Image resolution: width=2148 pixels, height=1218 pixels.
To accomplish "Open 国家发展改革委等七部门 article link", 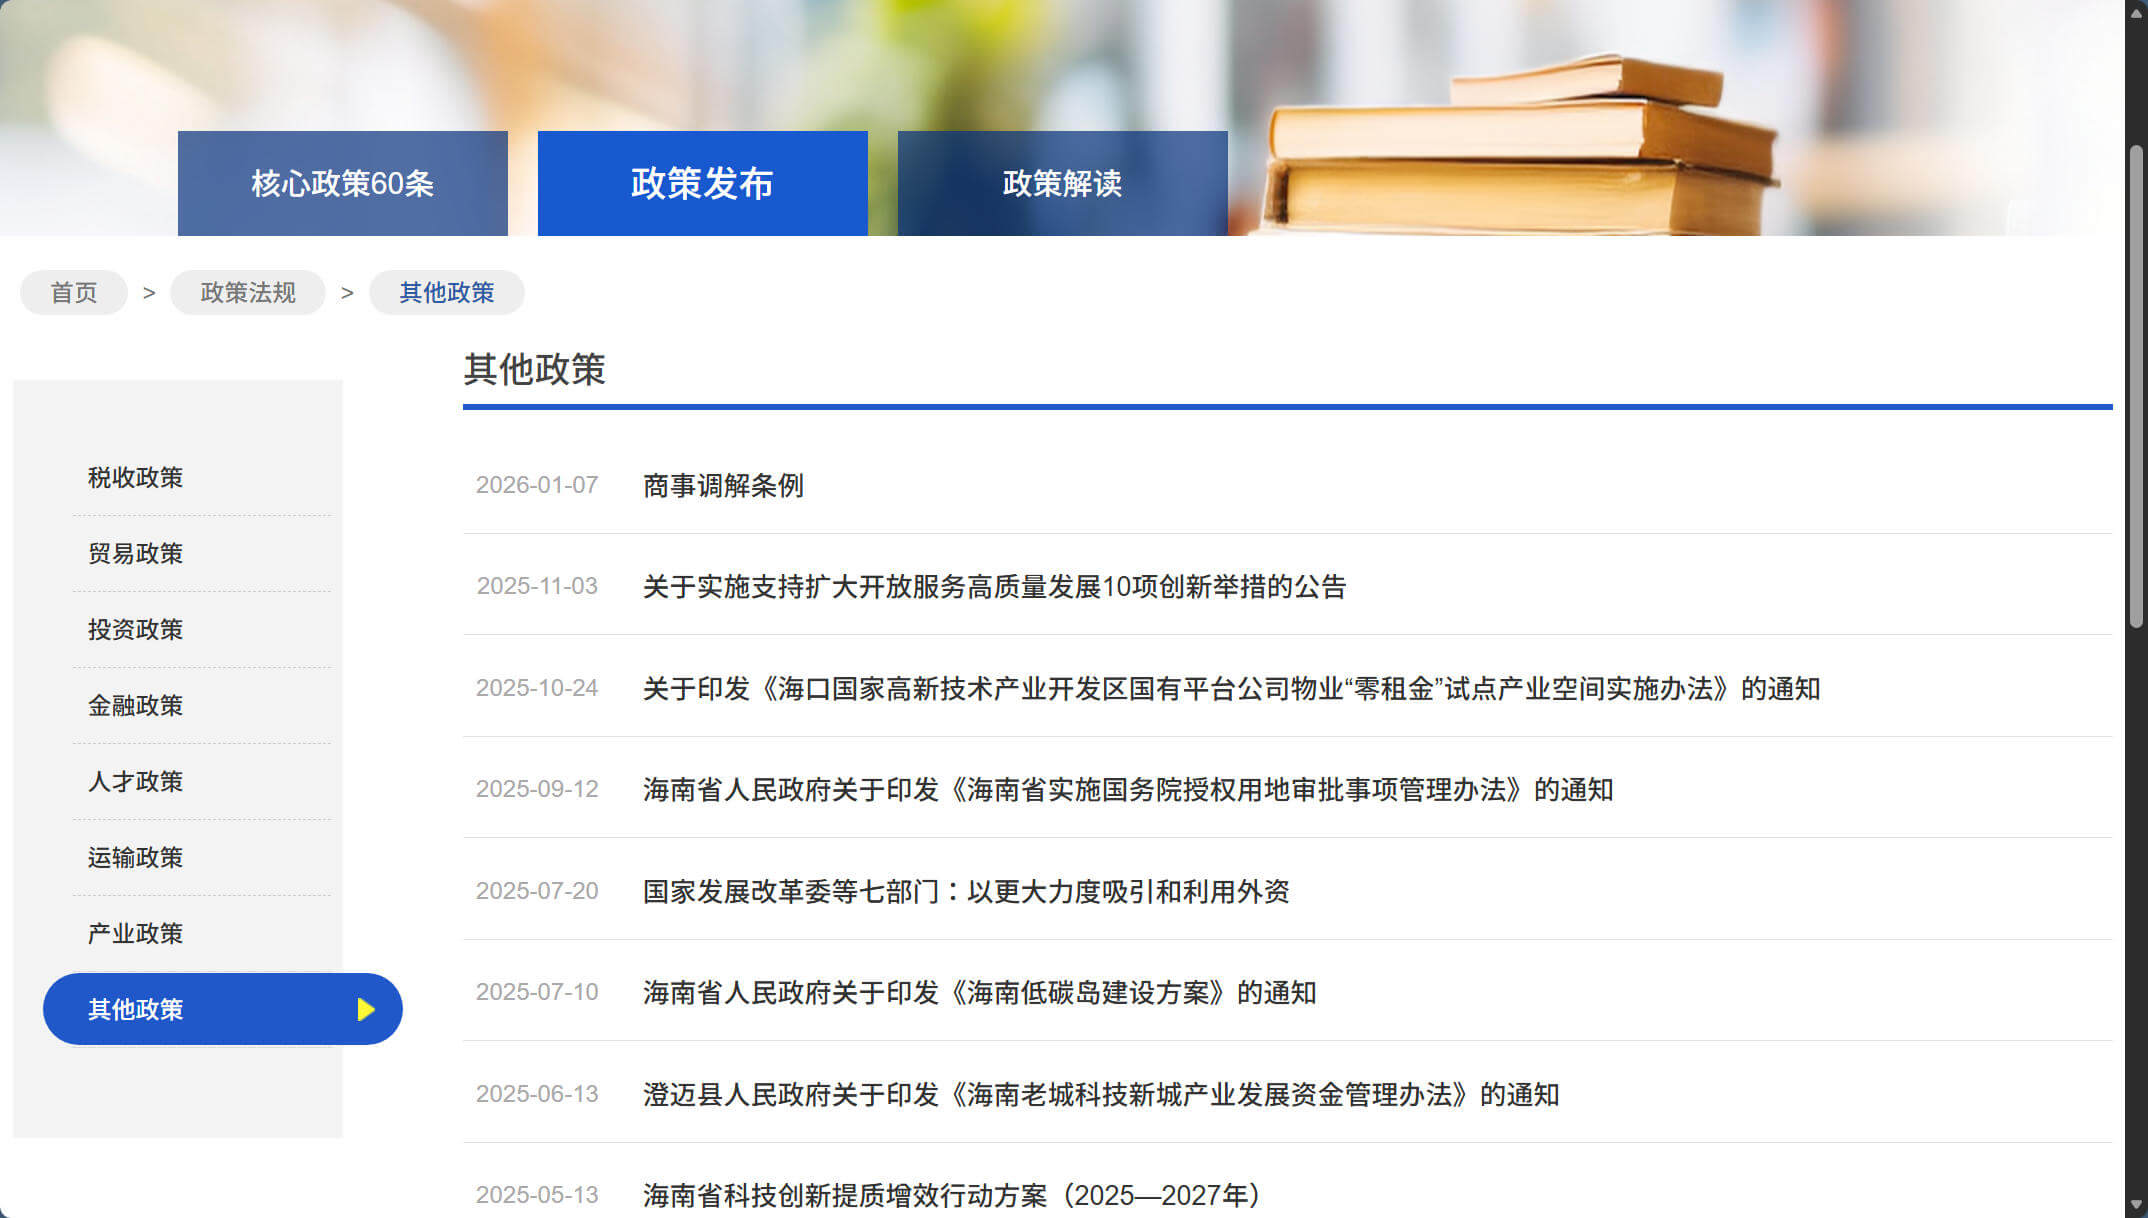I will [966, 892].
